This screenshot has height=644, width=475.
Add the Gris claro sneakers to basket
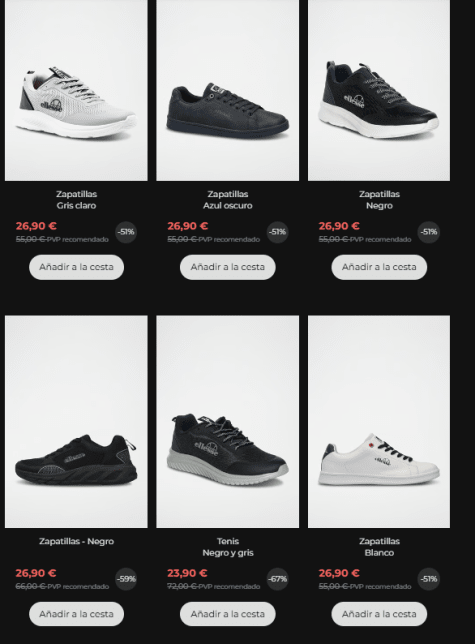click(76, 267)
